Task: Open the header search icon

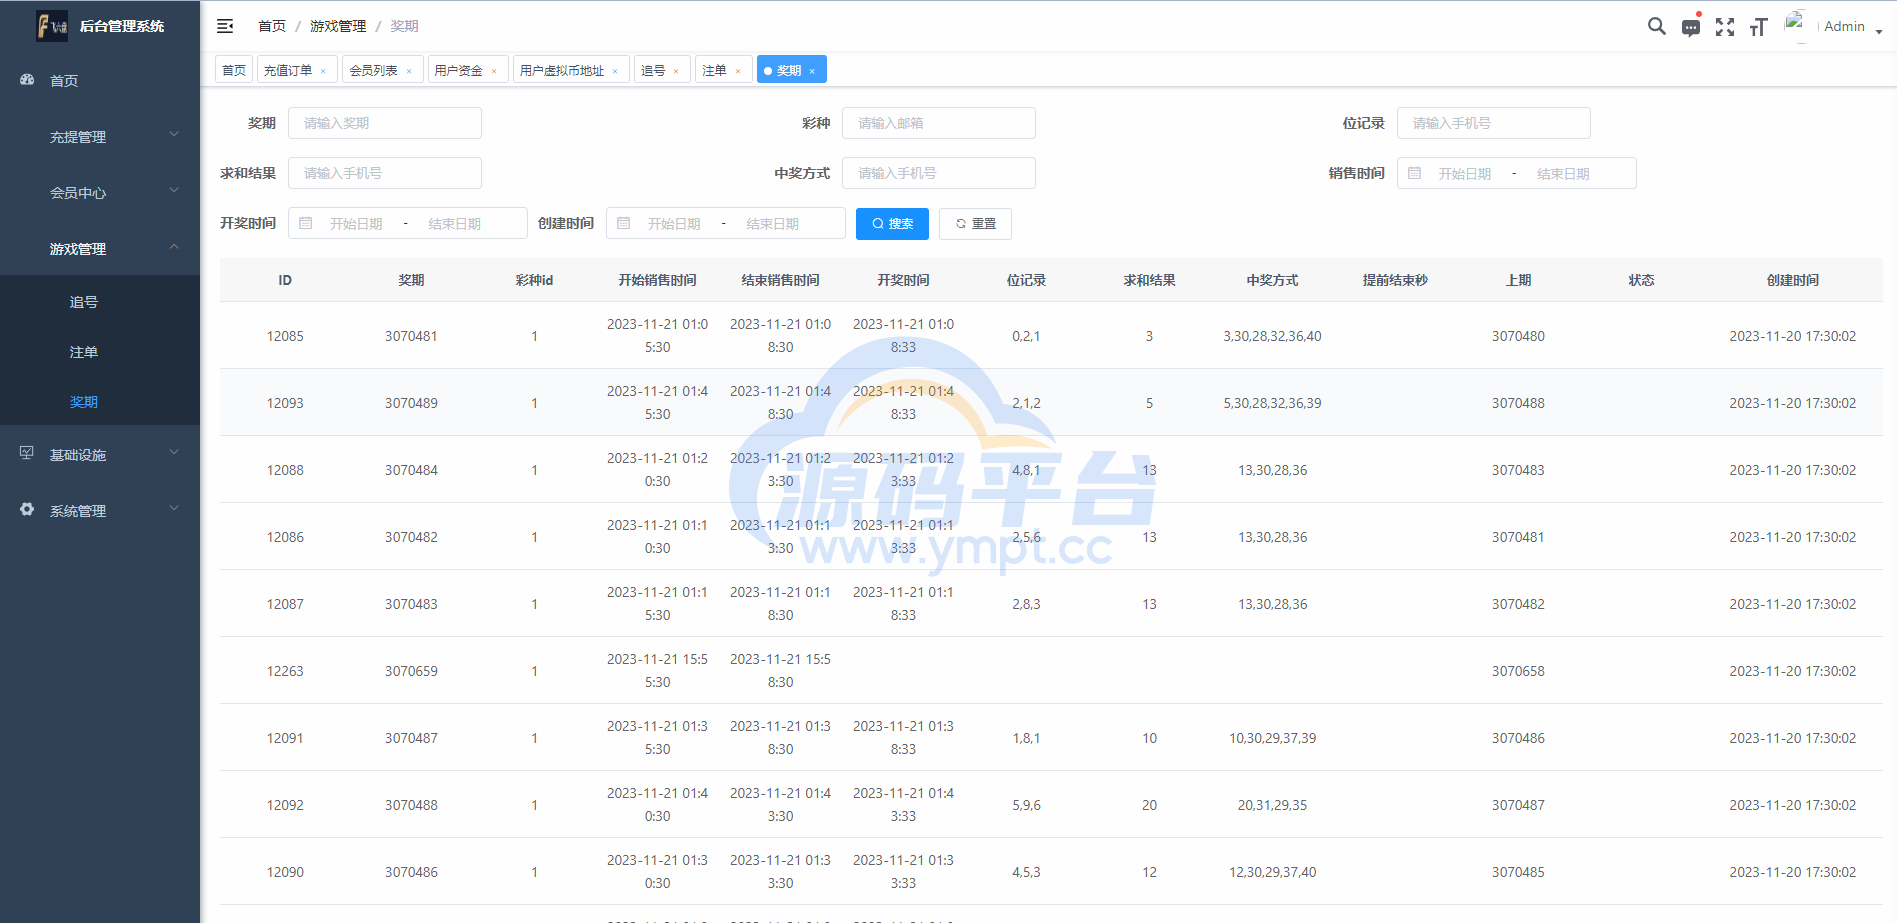Action: (1657, 26)
